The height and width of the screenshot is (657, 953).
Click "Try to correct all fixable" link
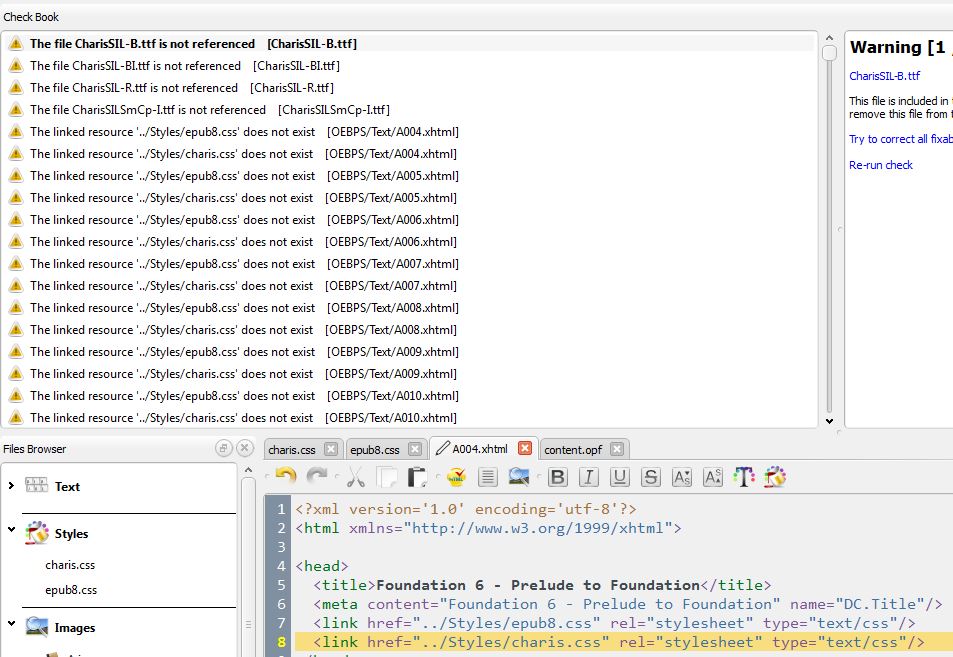point(900,139)
